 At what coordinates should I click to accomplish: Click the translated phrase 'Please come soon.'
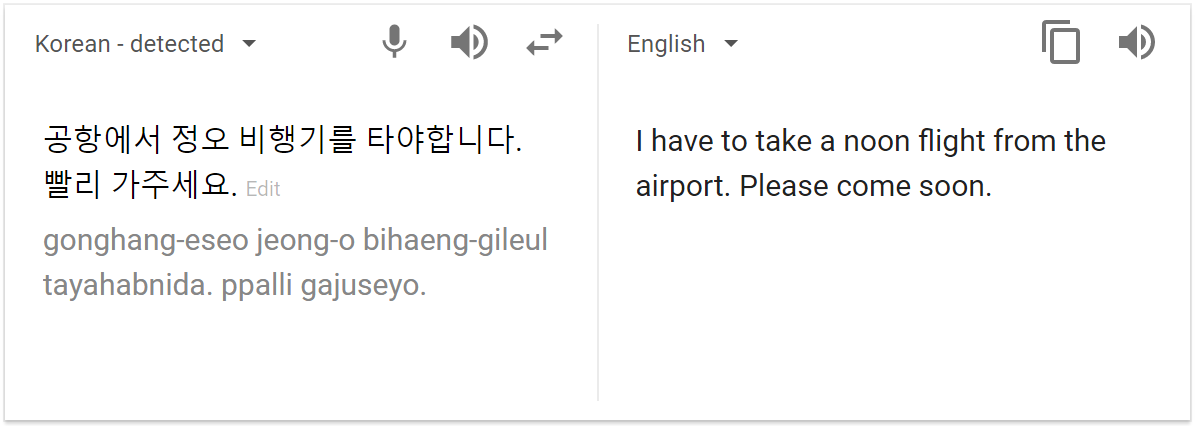click(x=866, y=186)
